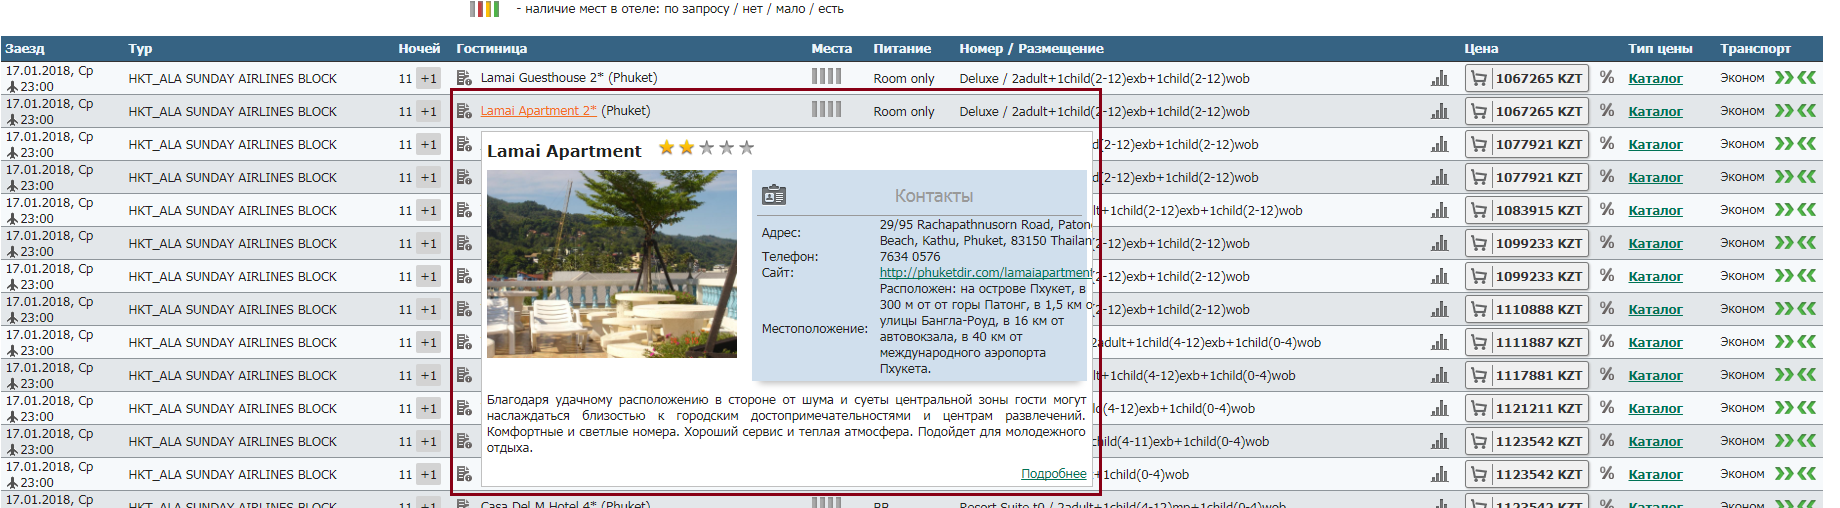Screen dimensions: 1840x508
Task: Click the Подробнее link in hotel popup
Action: (x=1053, y=474)
